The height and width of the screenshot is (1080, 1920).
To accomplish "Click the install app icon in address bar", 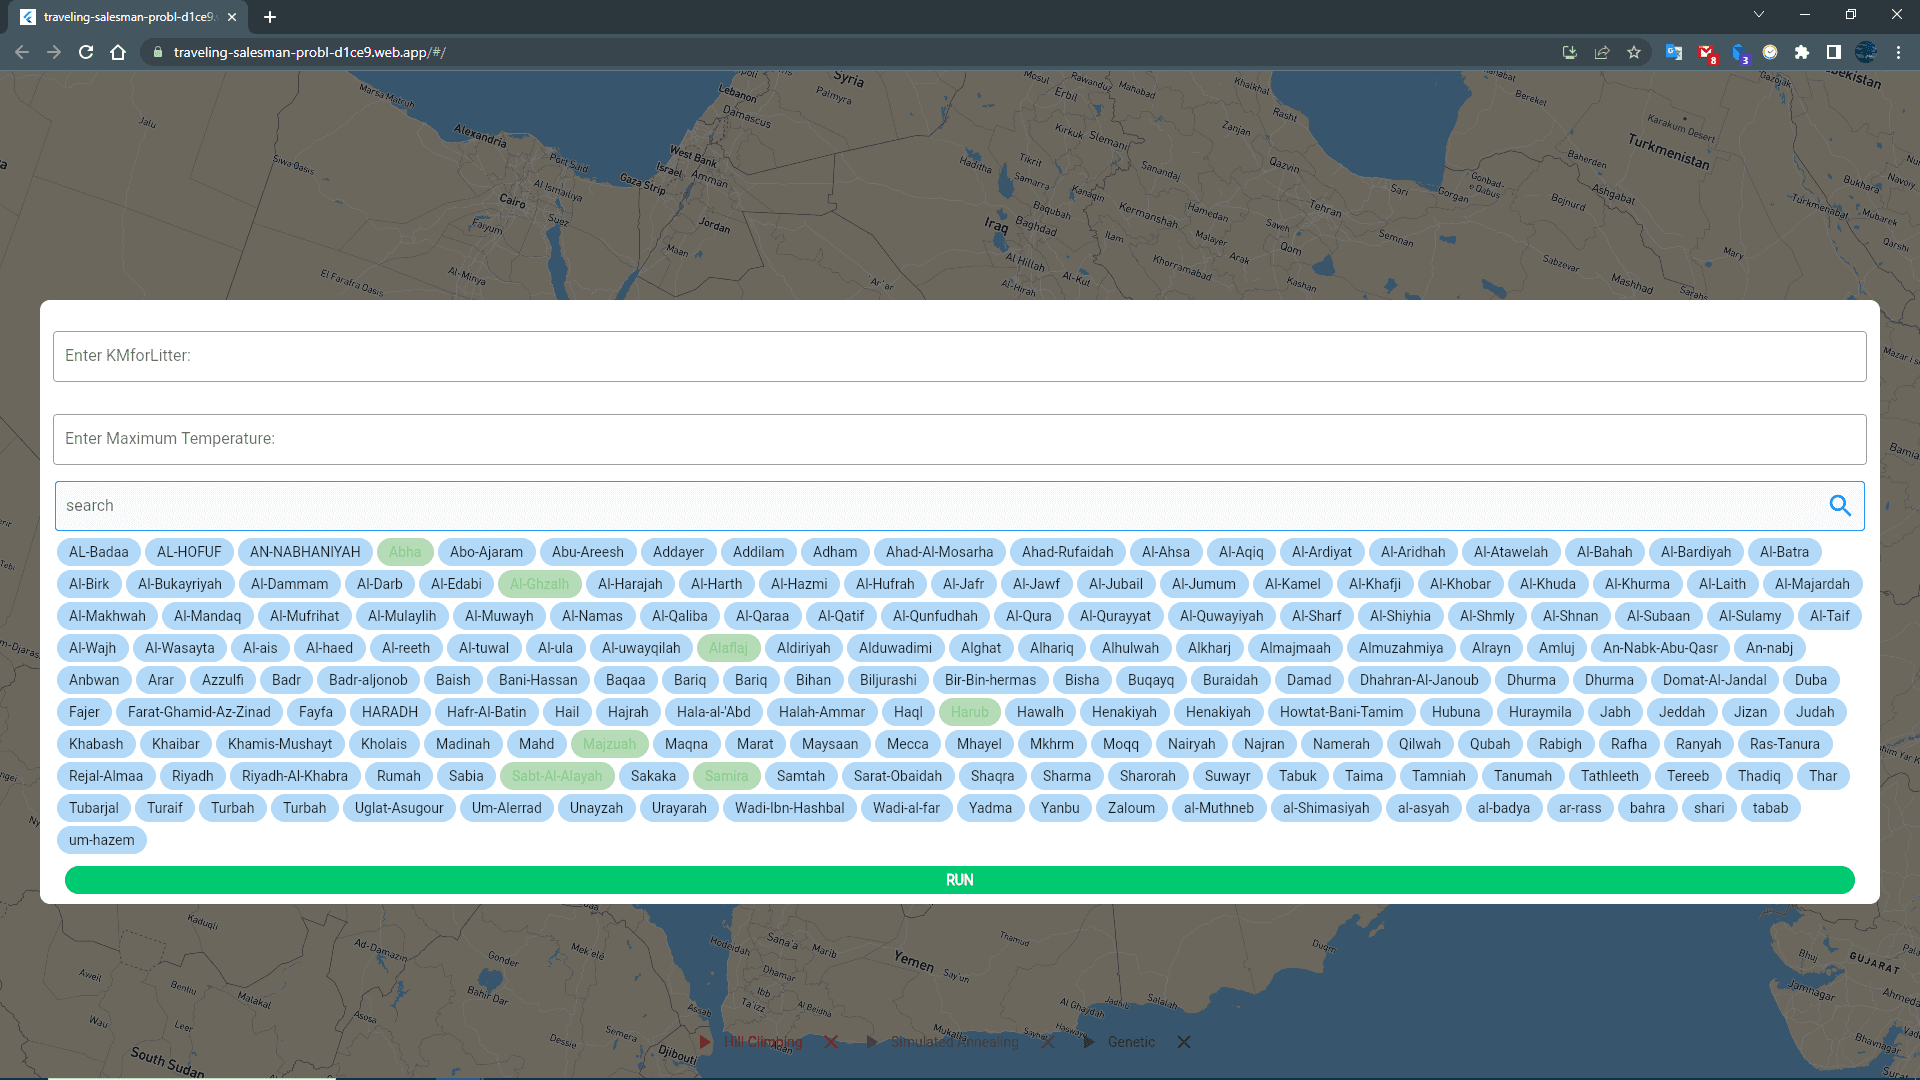I will point(1570,52).
